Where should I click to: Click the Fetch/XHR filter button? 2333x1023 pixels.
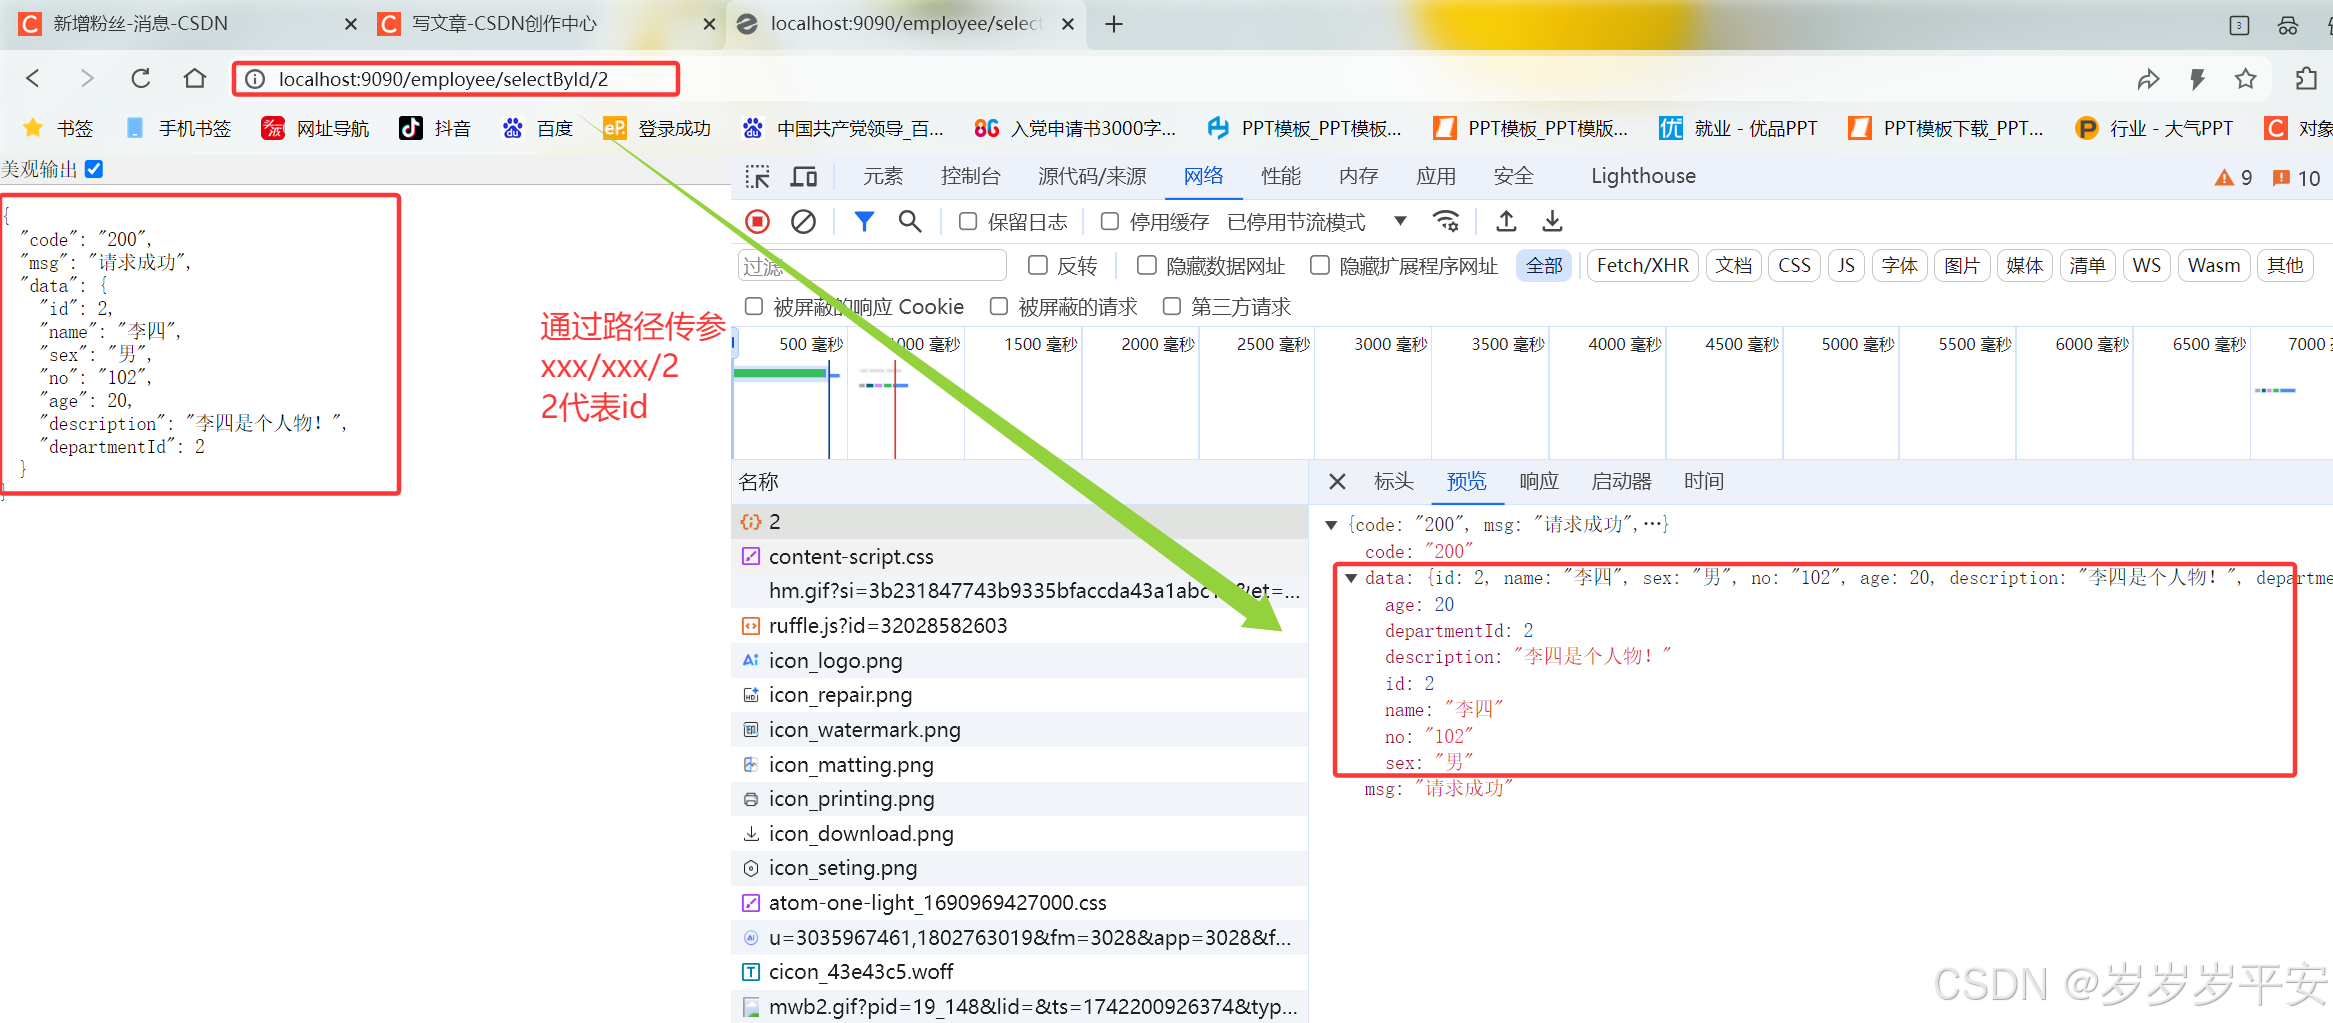point(1641,265)
